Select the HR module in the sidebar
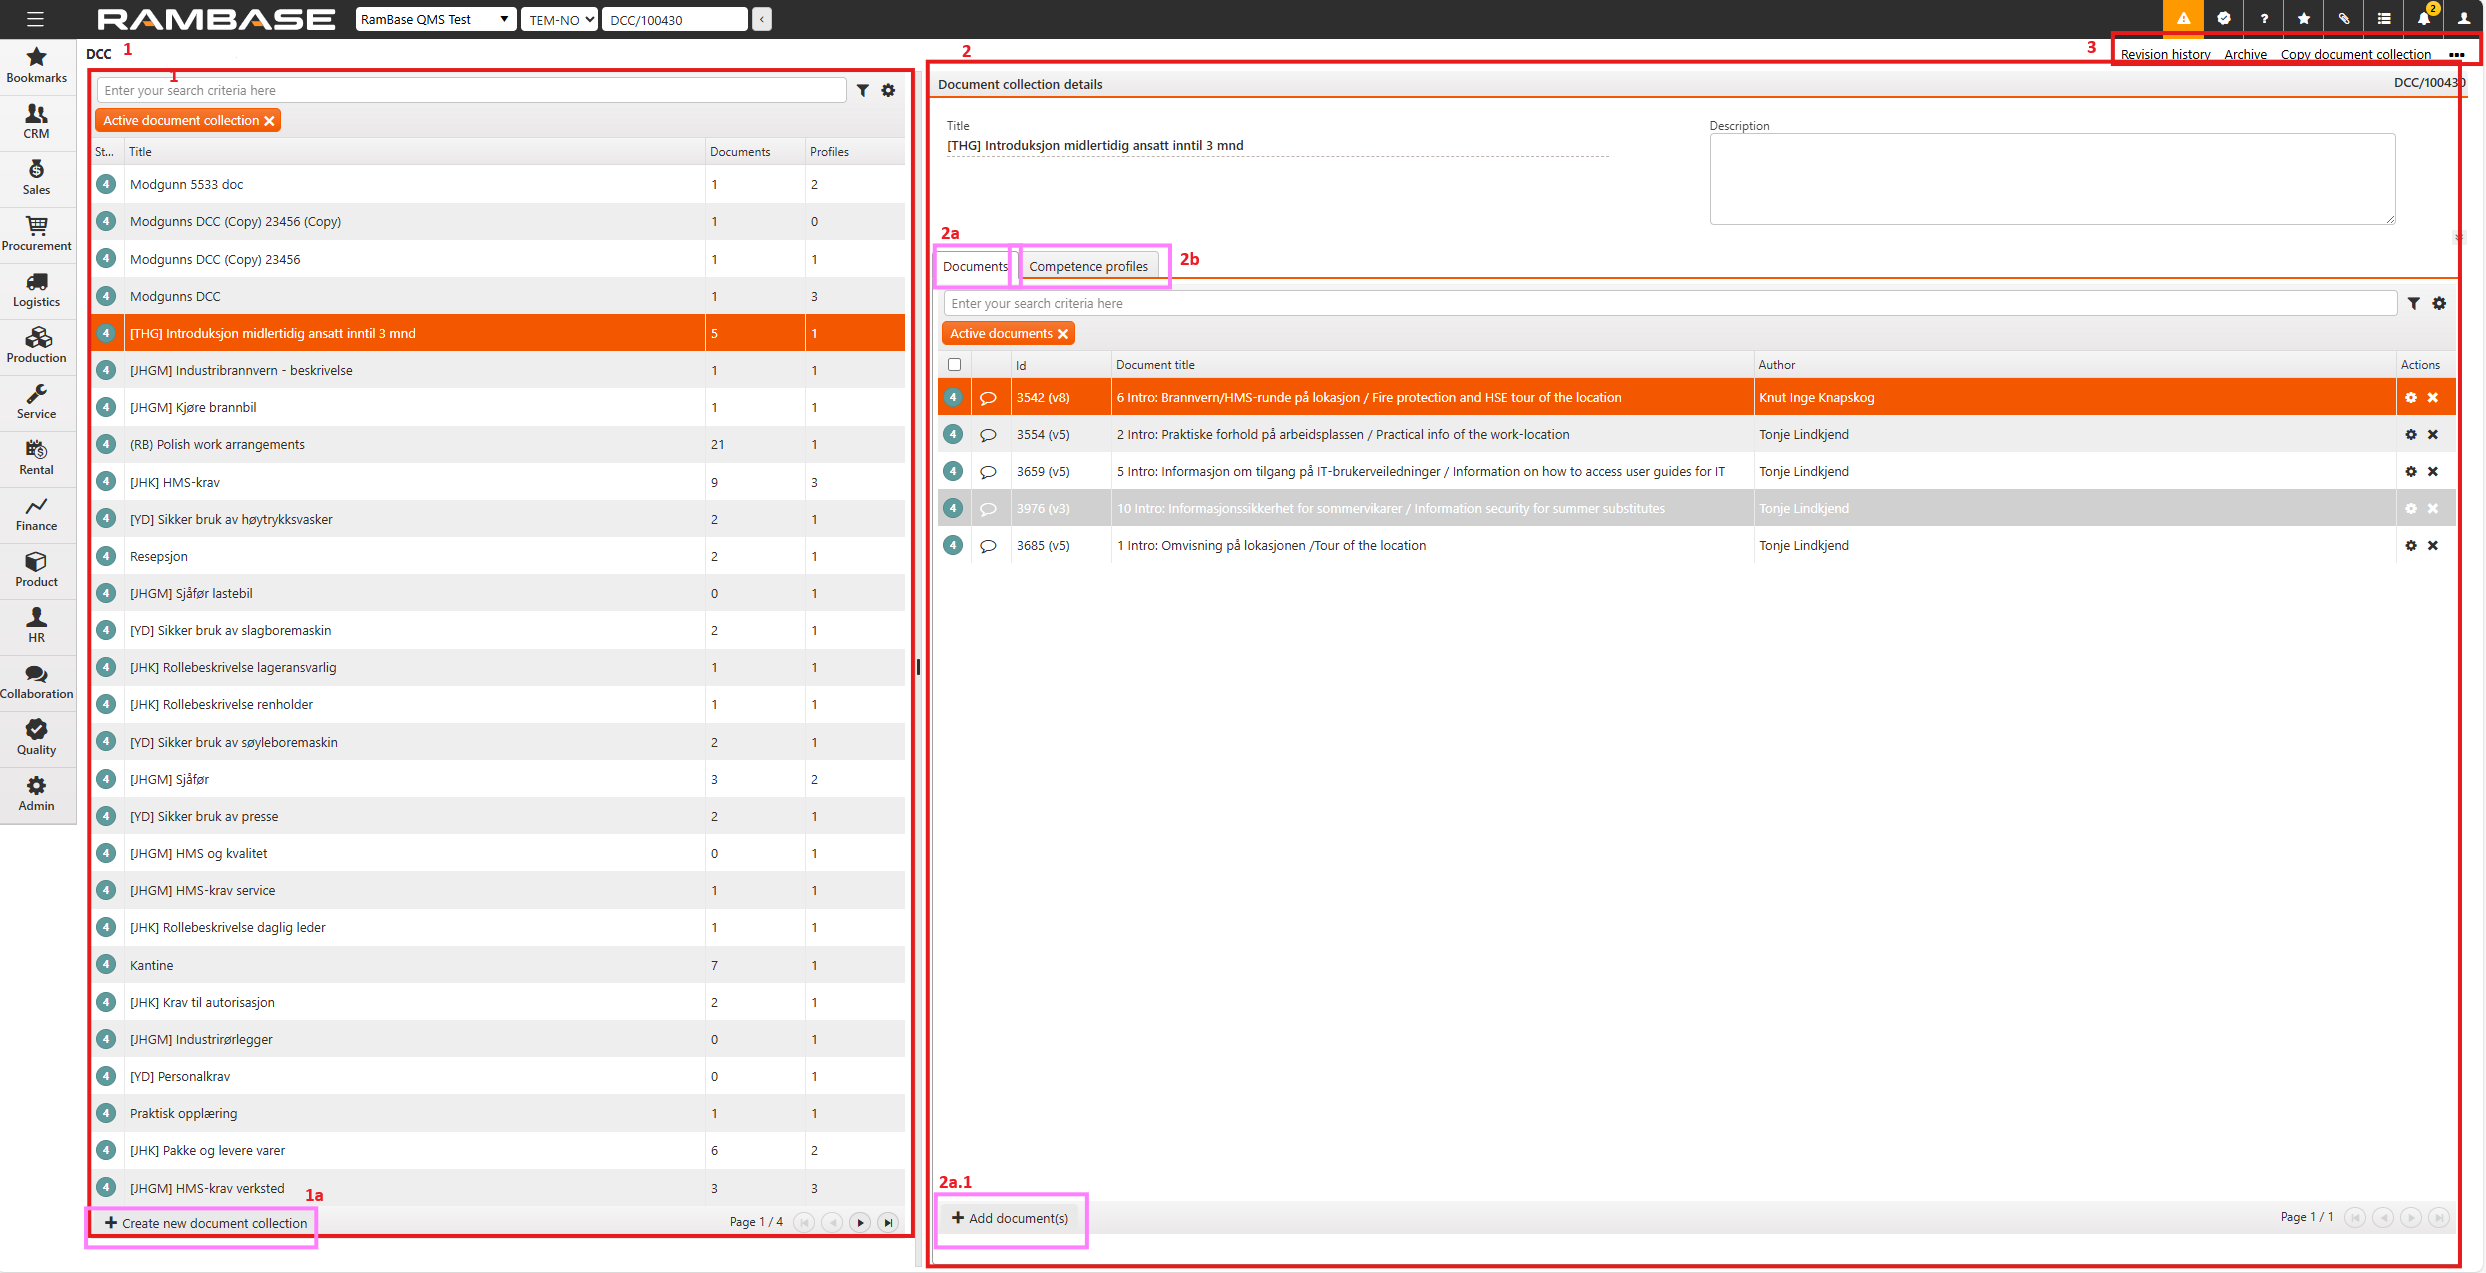 coord(36,626)
